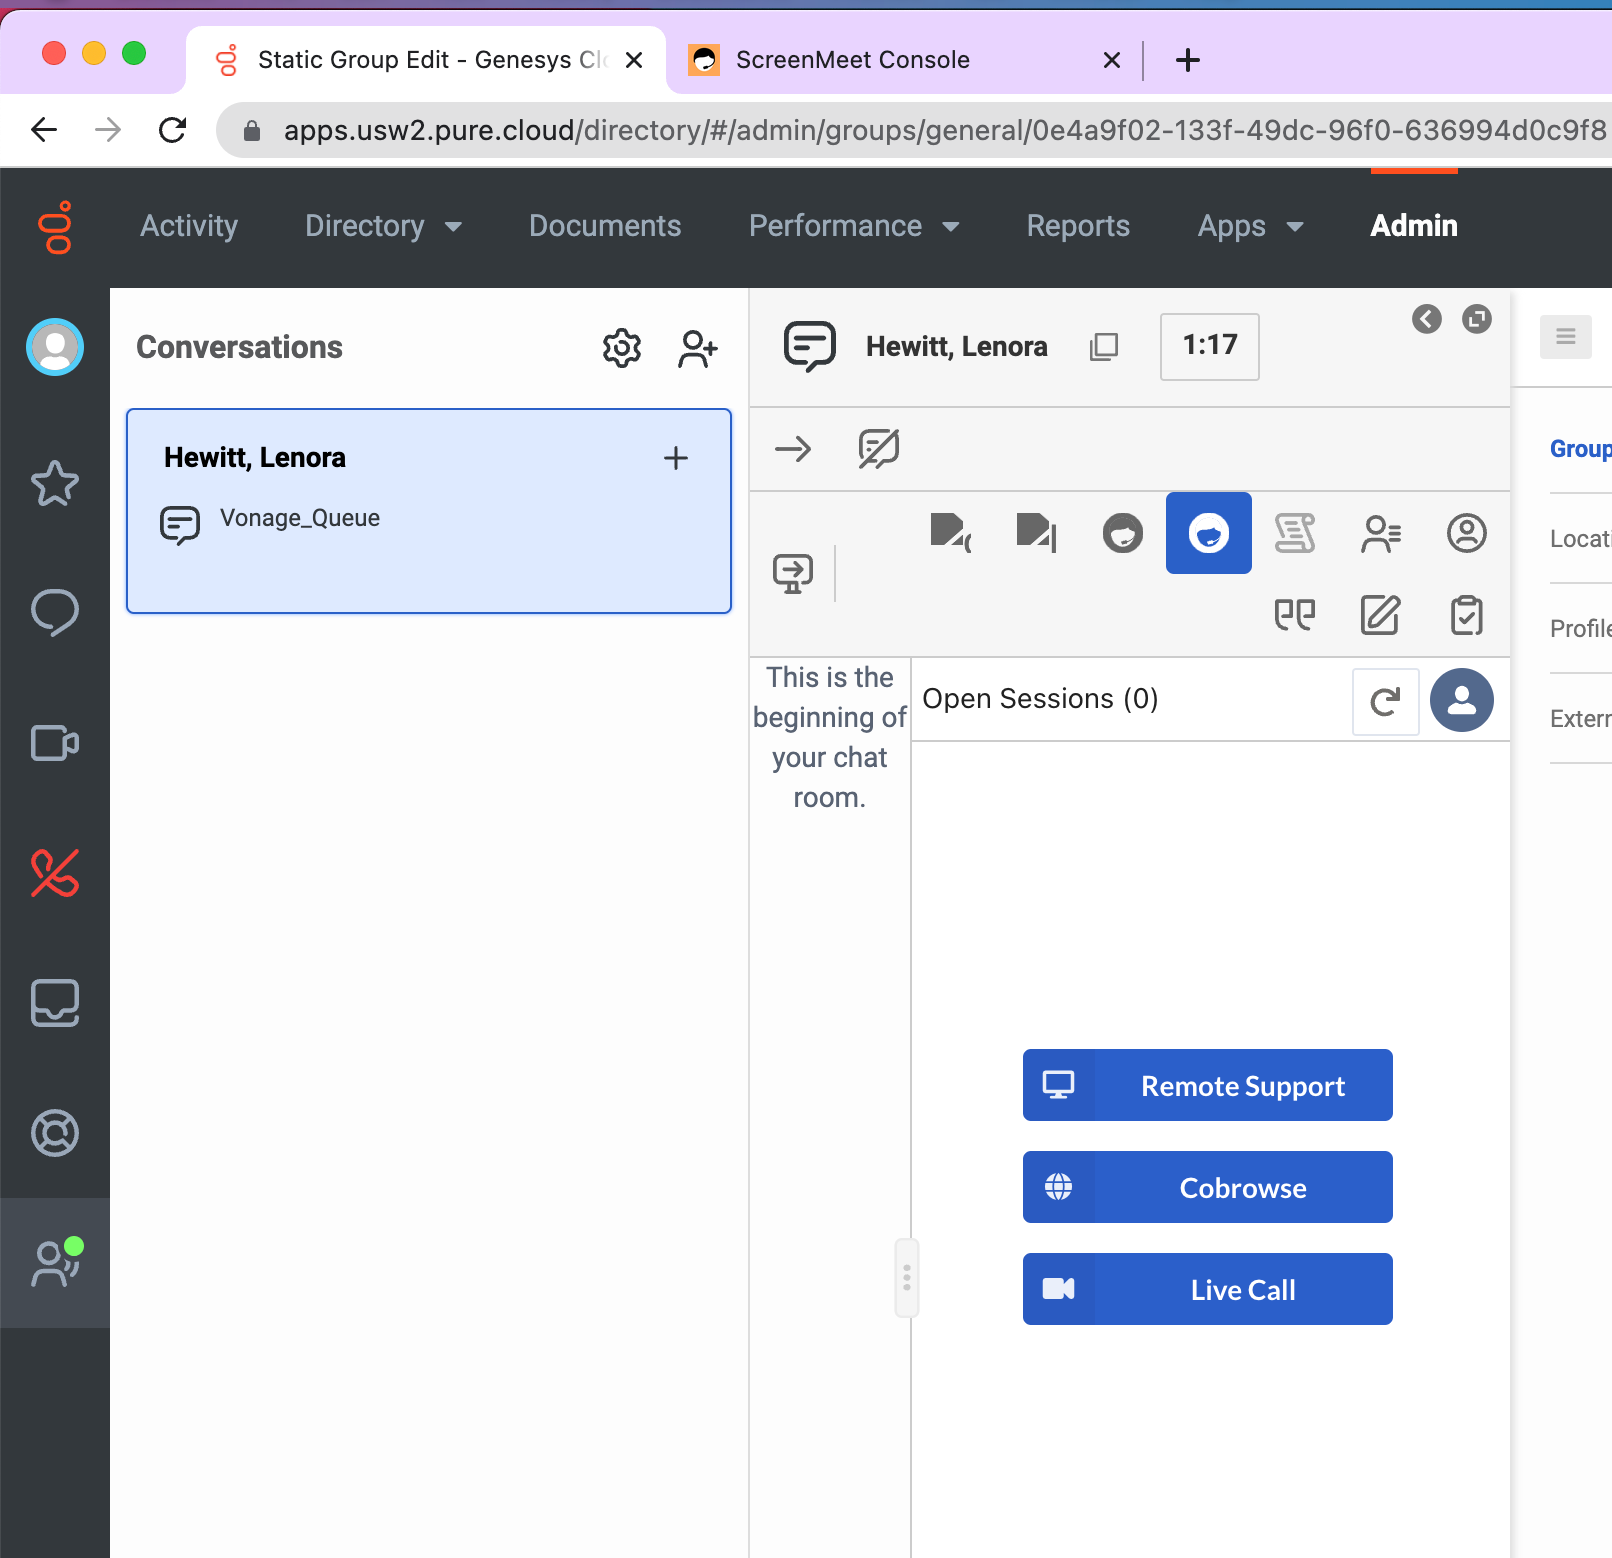Click the ScreenMeet user account avatar button

coord(1462,700)
